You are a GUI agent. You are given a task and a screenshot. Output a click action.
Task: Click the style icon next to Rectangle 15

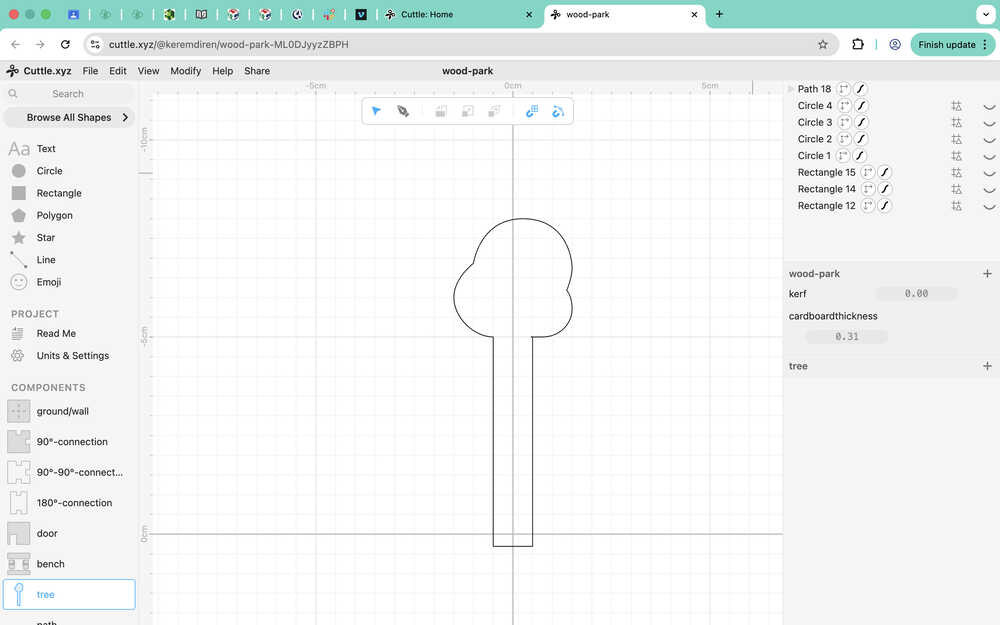[x=884, y=172]
